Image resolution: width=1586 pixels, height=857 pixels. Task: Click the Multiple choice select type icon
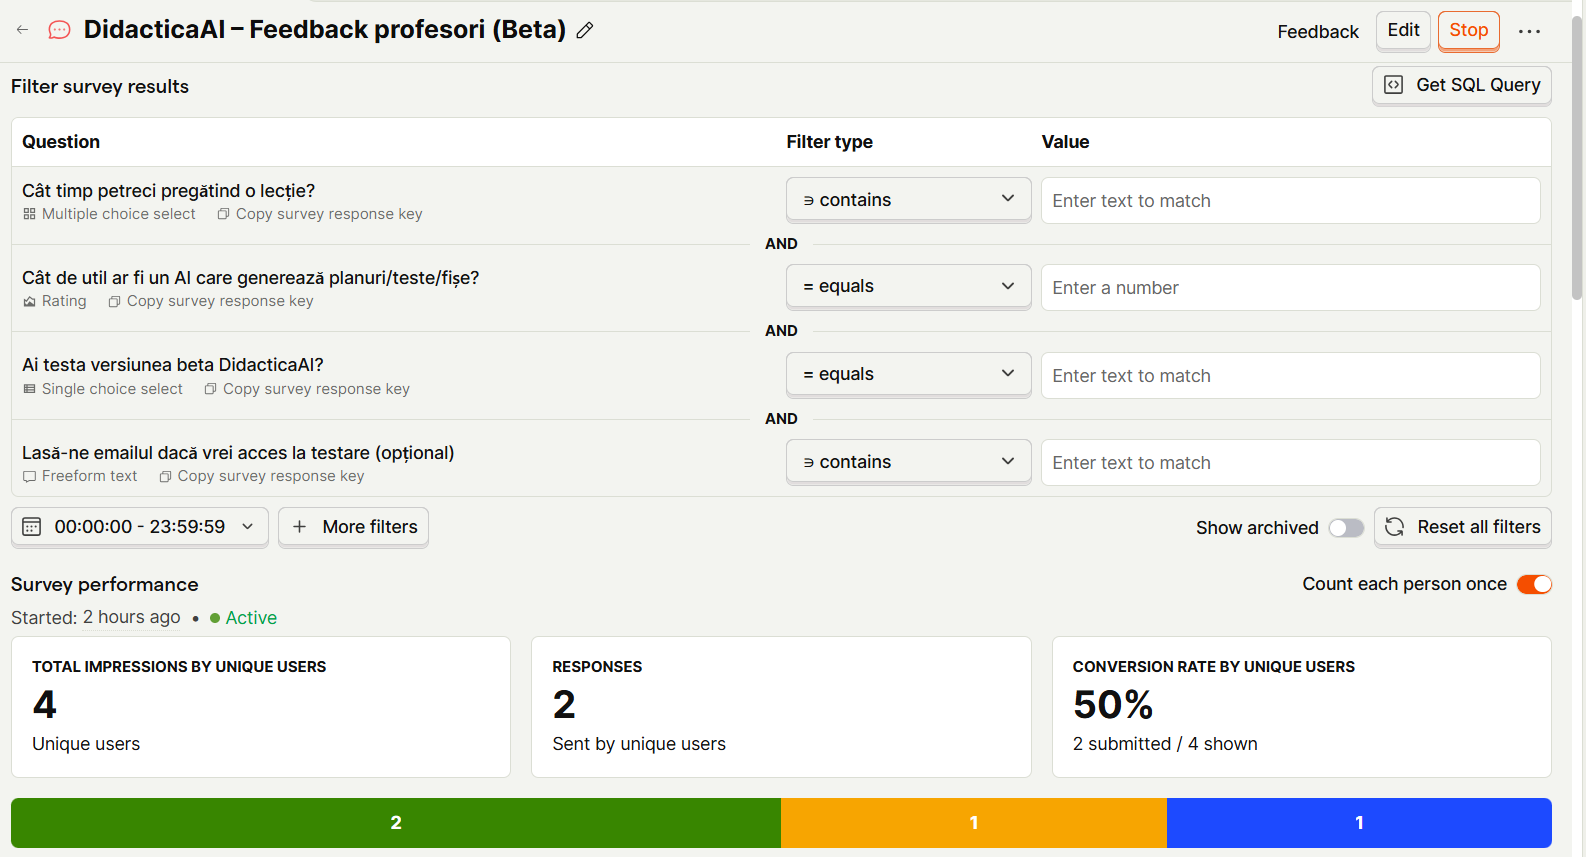click(29, 214)
